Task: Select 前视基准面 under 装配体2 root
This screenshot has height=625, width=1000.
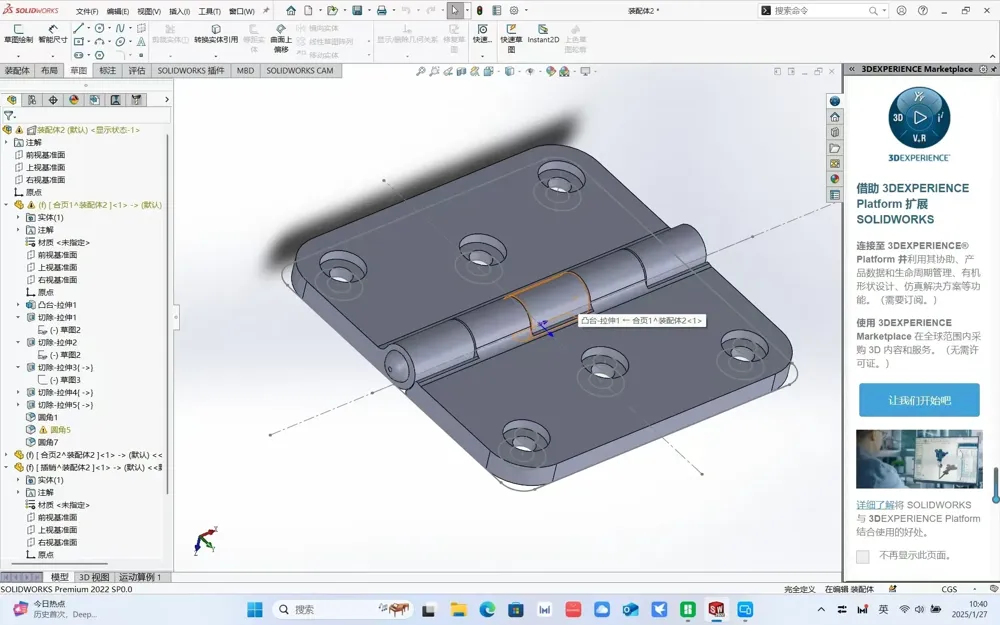Action: pos(45,155)
